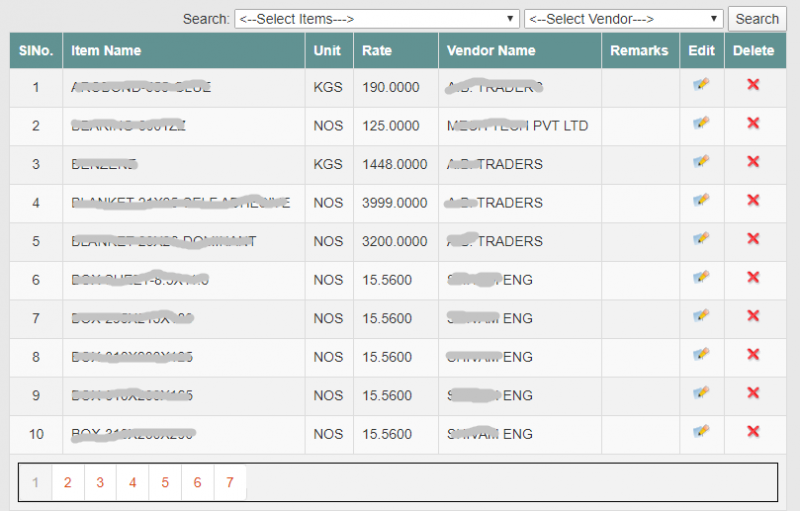Delete row 7 entry
Screen dimensions: 800x511
click(753, 316)
